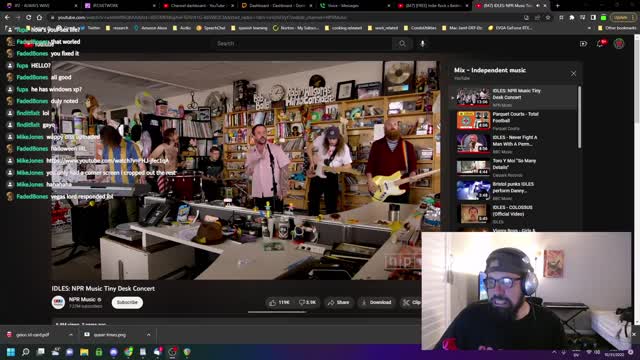Share the IDLES video
This screenshot has height=360, width=640.
[x=339, y=302]
